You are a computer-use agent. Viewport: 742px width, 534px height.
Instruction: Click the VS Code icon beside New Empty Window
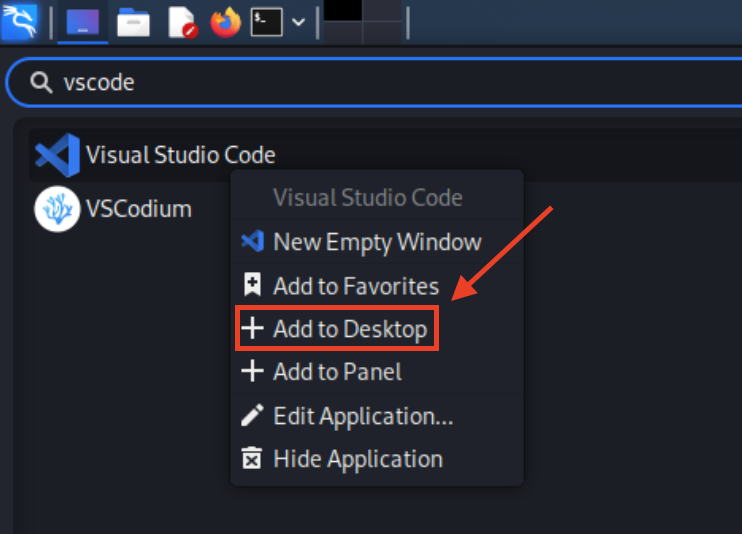pyautogui.click(x=252, y=241)
